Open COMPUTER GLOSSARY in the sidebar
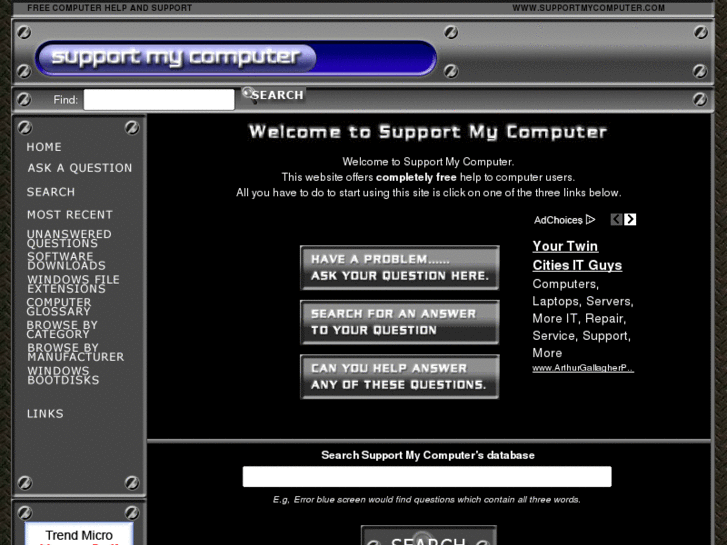The image size is (727, 545). click(x=59, y=307)
